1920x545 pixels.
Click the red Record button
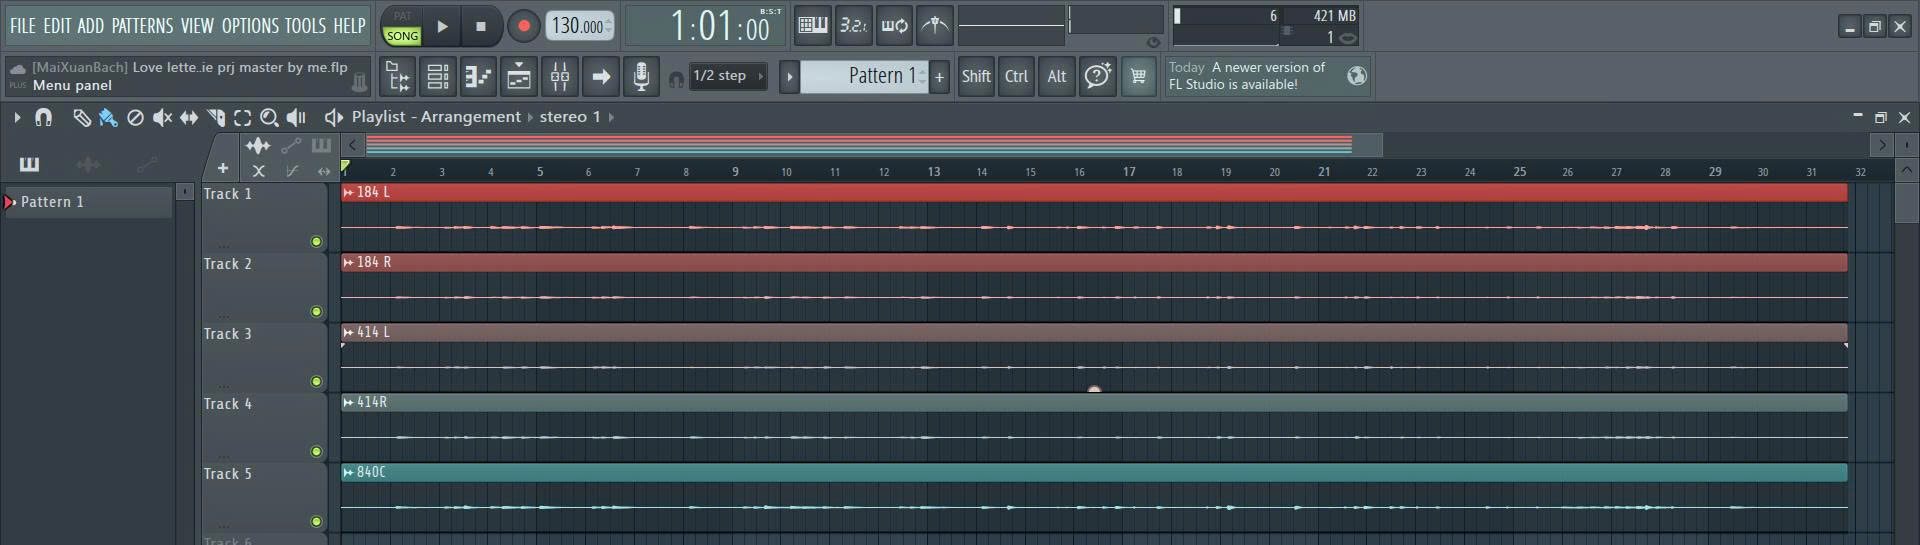tap(523, 26)
